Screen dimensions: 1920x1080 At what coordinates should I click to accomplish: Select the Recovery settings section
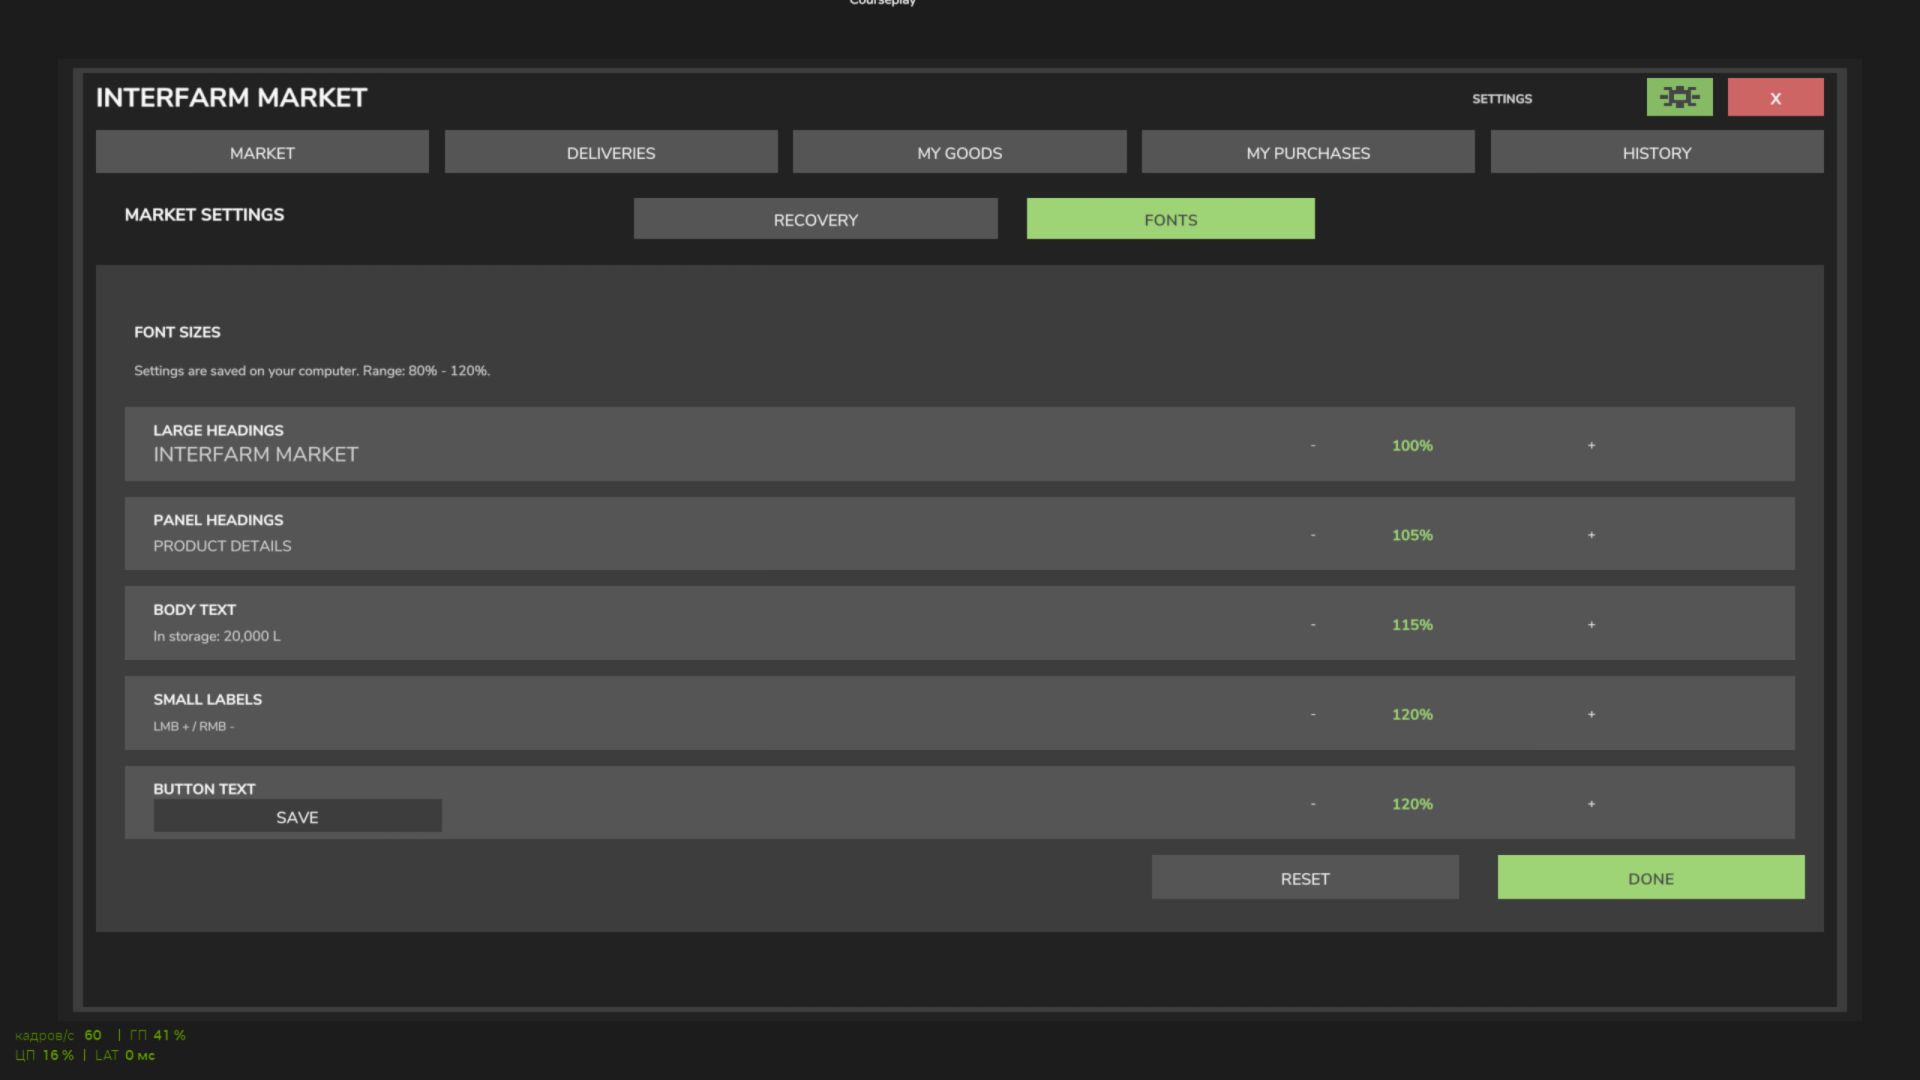tap(815, 219)
